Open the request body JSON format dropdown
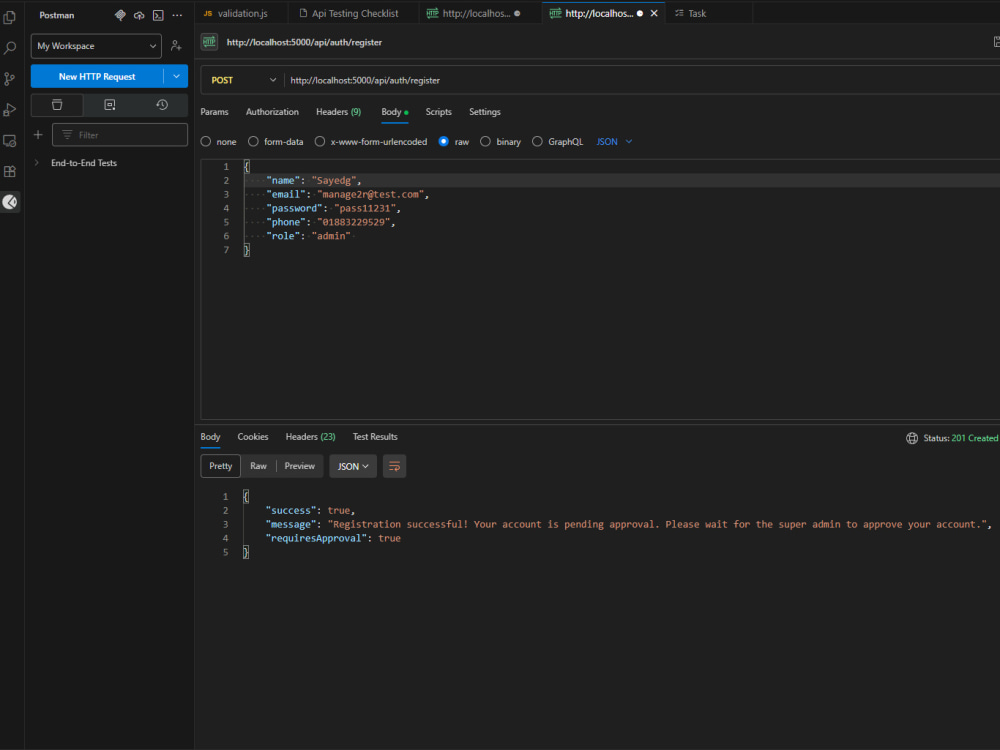The height and width of the screenshot is (750, 1000). [614, 142]
